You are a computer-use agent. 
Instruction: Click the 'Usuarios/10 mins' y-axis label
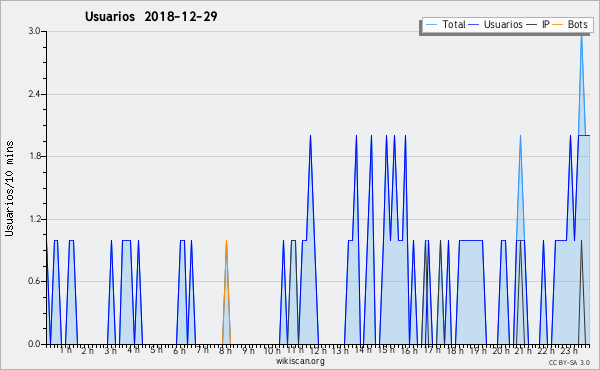pyautogui.click(x=9, y=188)
